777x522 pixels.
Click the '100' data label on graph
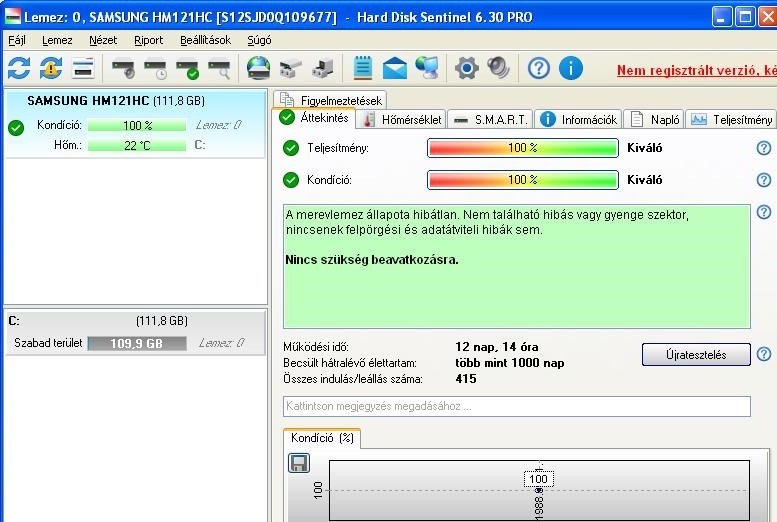(538, 479)
